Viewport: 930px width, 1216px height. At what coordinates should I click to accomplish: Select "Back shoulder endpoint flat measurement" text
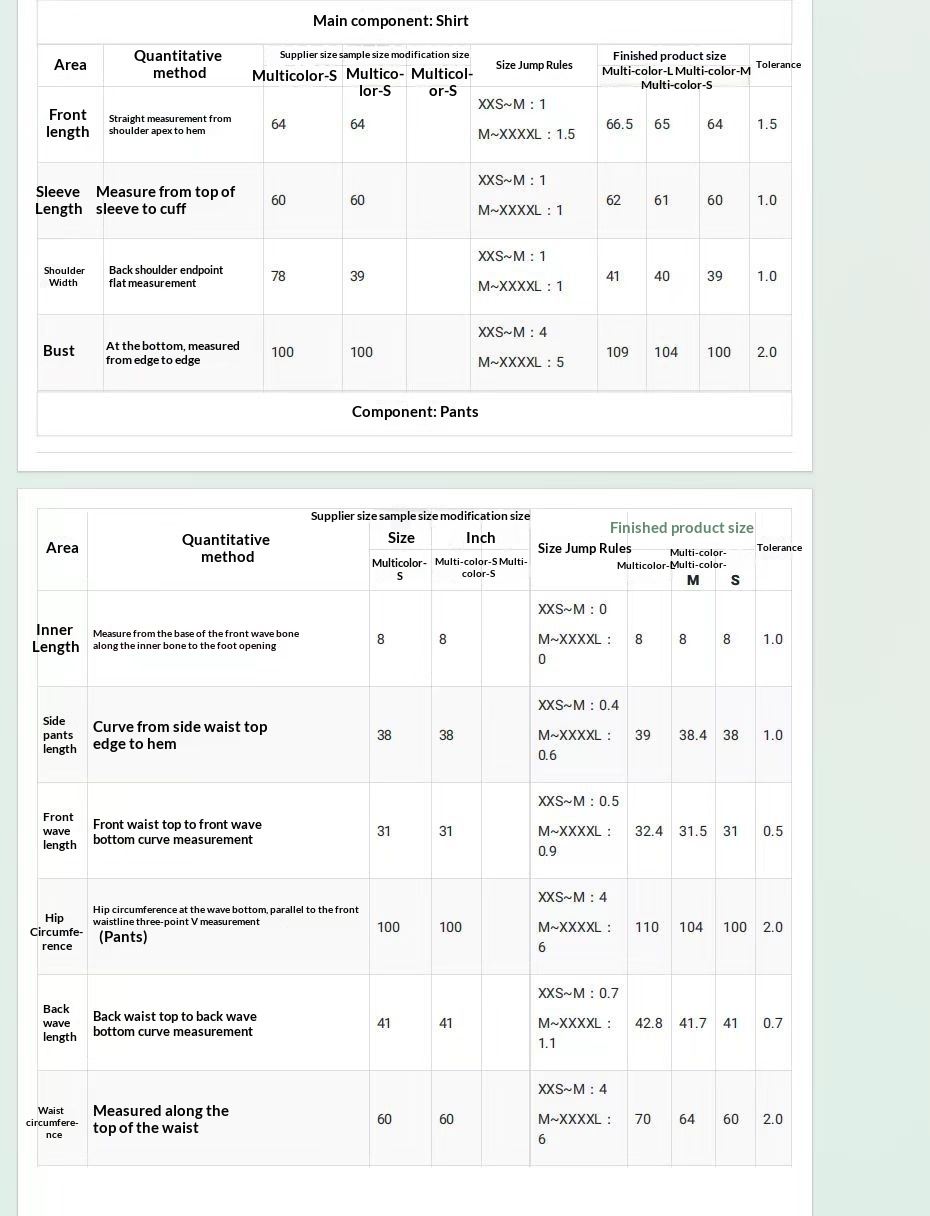(165, 276)
